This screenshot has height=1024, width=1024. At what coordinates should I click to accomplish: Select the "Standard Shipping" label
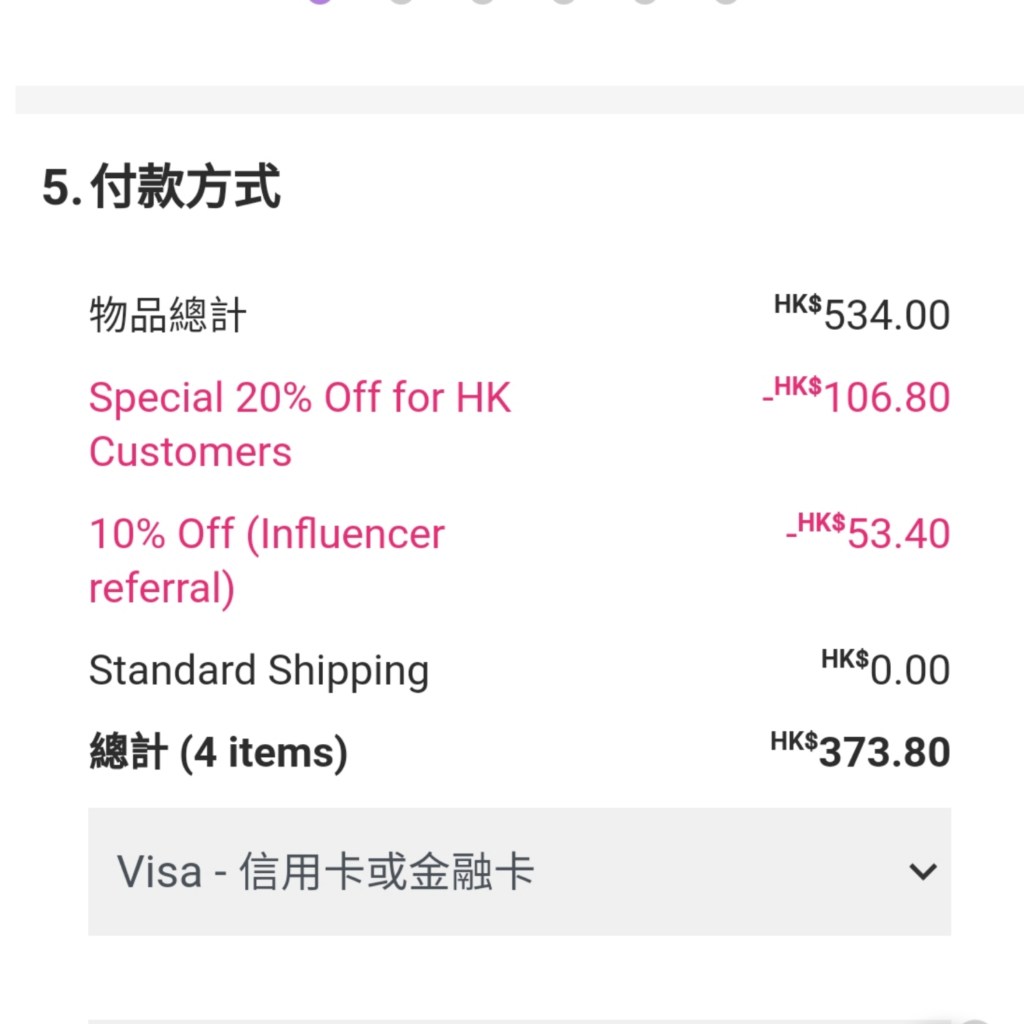point(258,670)
